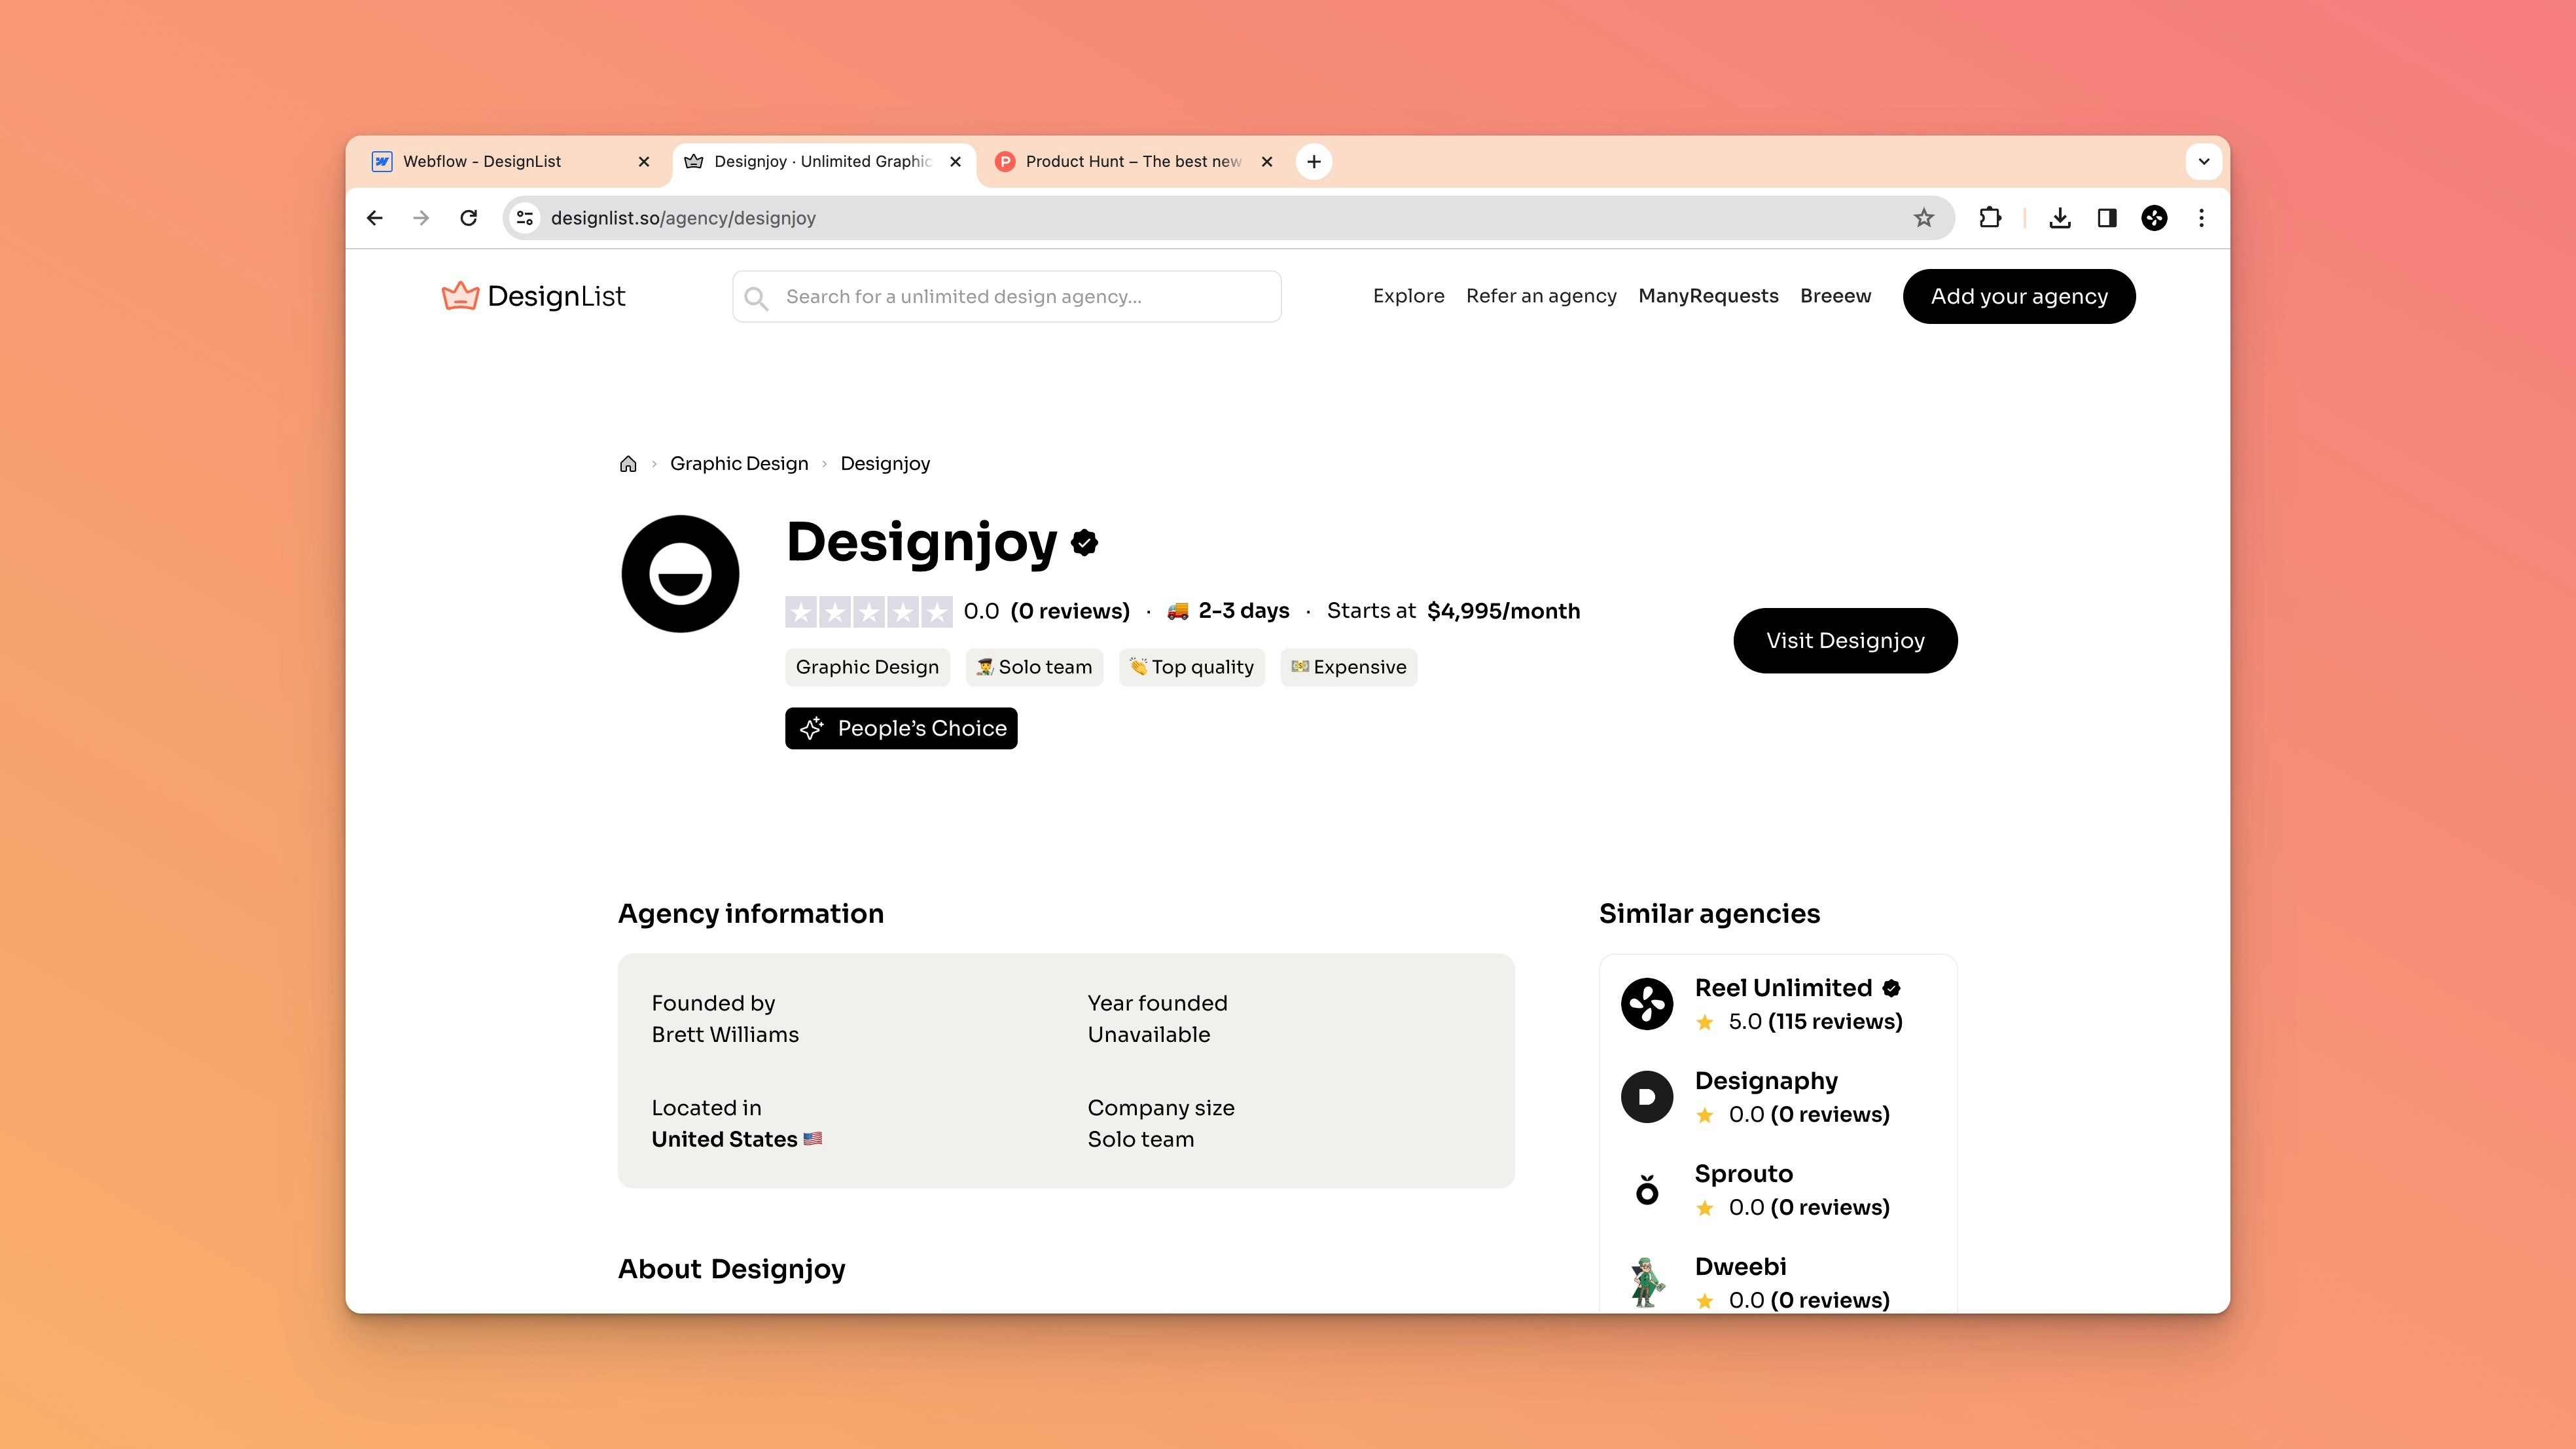Open the downloads icon in toolbar
Image resolution: width=2576 pixels, height=1449 pixels.
tap(2060, 218)
